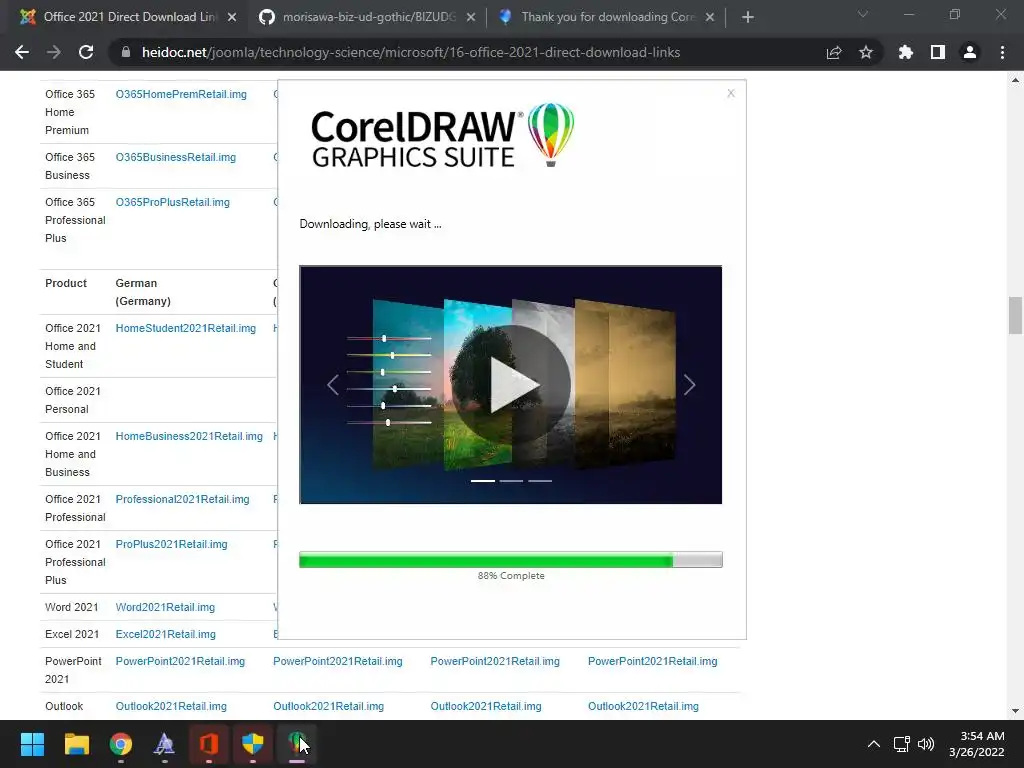The width and height of the screenshot is (1024, 768).
Task: Download German Professional2021Retail.img
Action: [182, 500]
